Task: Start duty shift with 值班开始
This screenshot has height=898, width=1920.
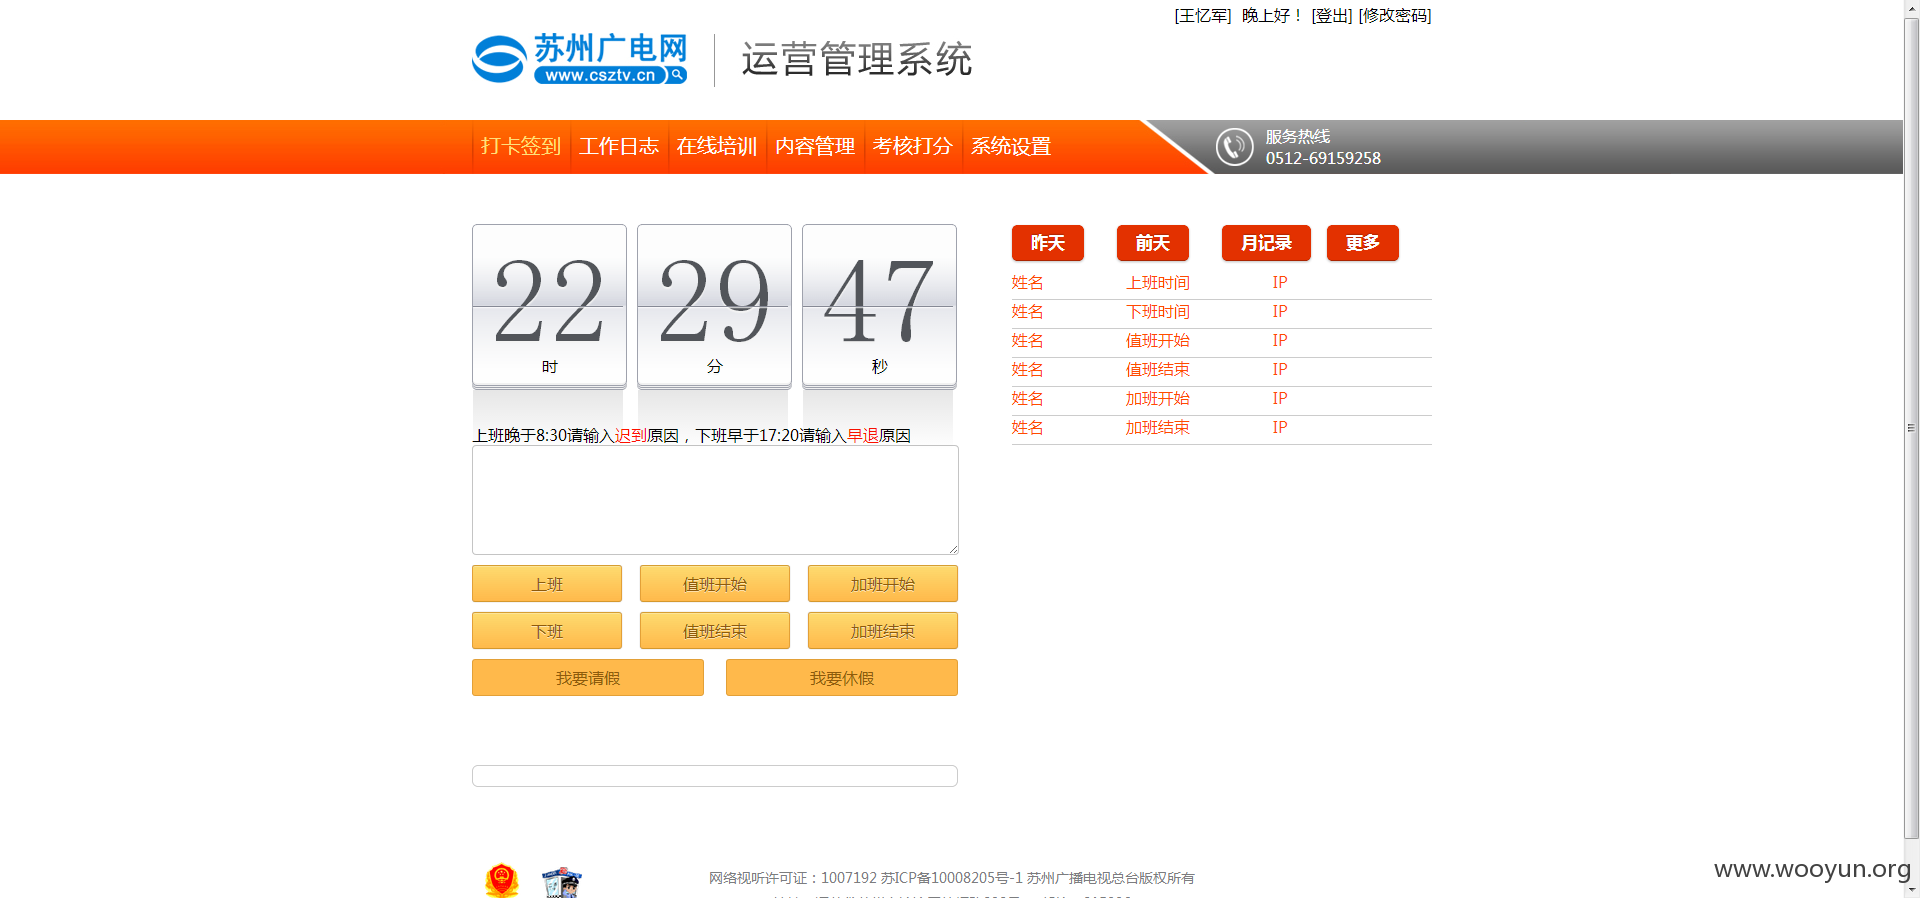Action: point(715,584)
